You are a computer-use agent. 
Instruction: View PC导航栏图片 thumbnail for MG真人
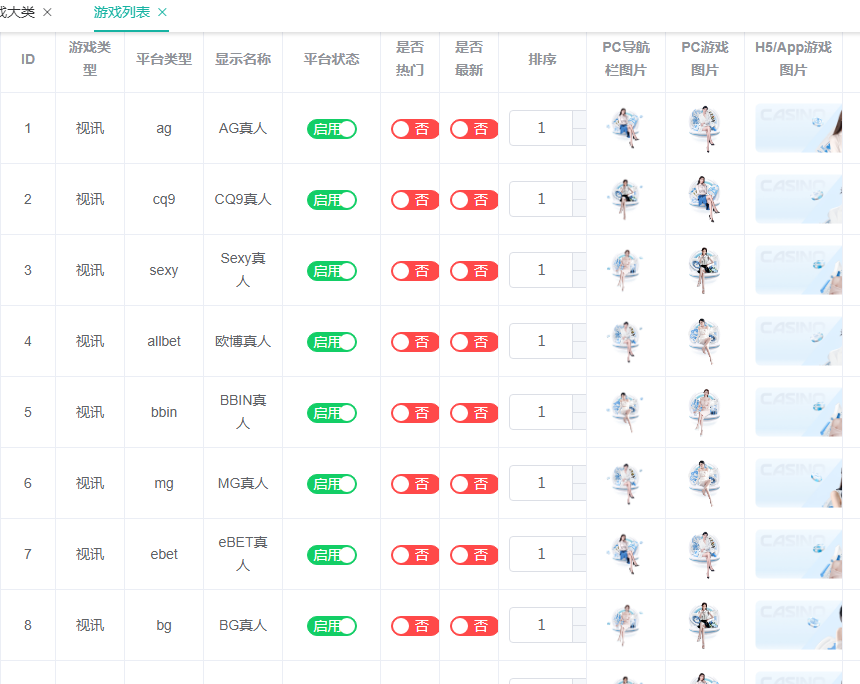626,483
